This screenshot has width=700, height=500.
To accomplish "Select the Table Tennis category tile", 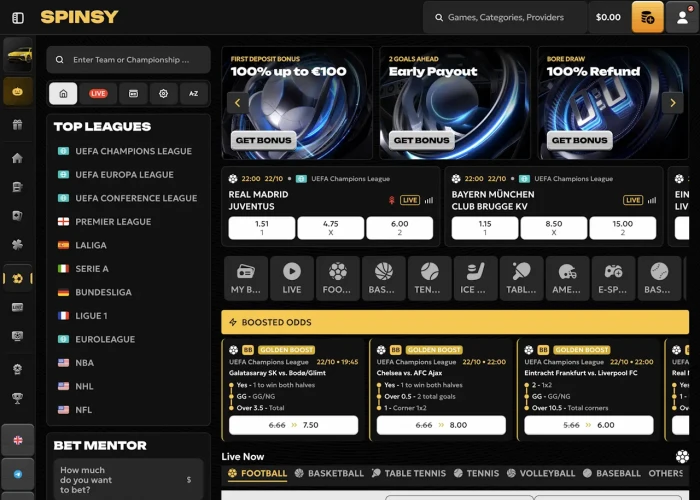I will pos(522,278).
